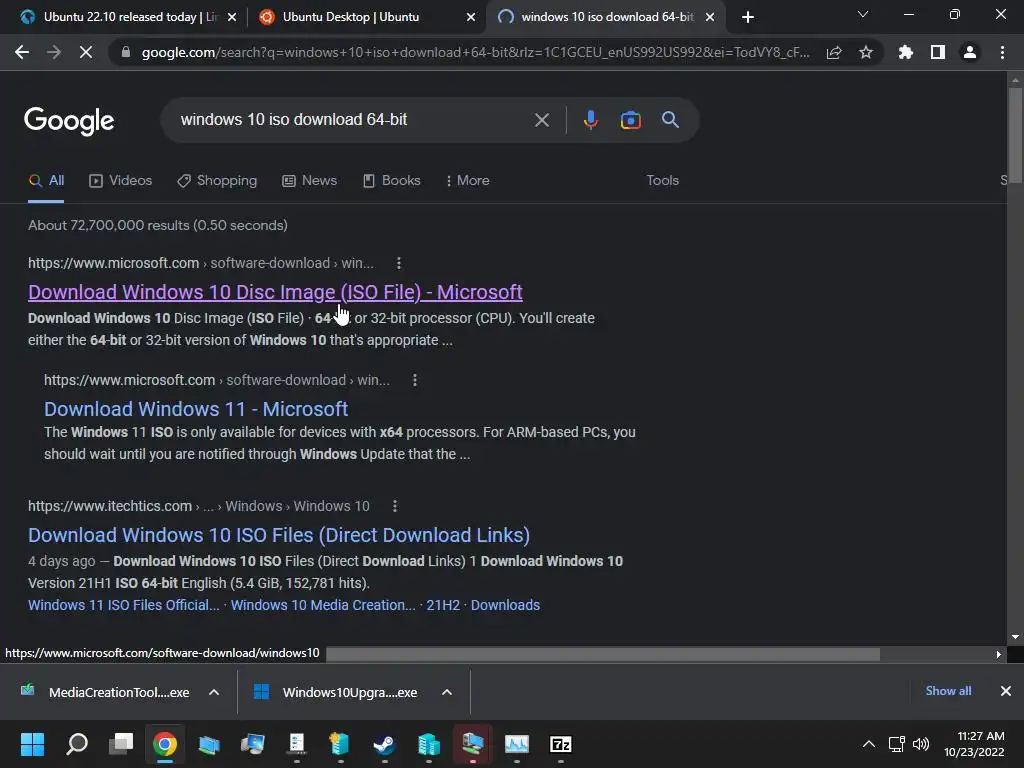
Task: Click the magnifier search button
Action: [670, 120]
